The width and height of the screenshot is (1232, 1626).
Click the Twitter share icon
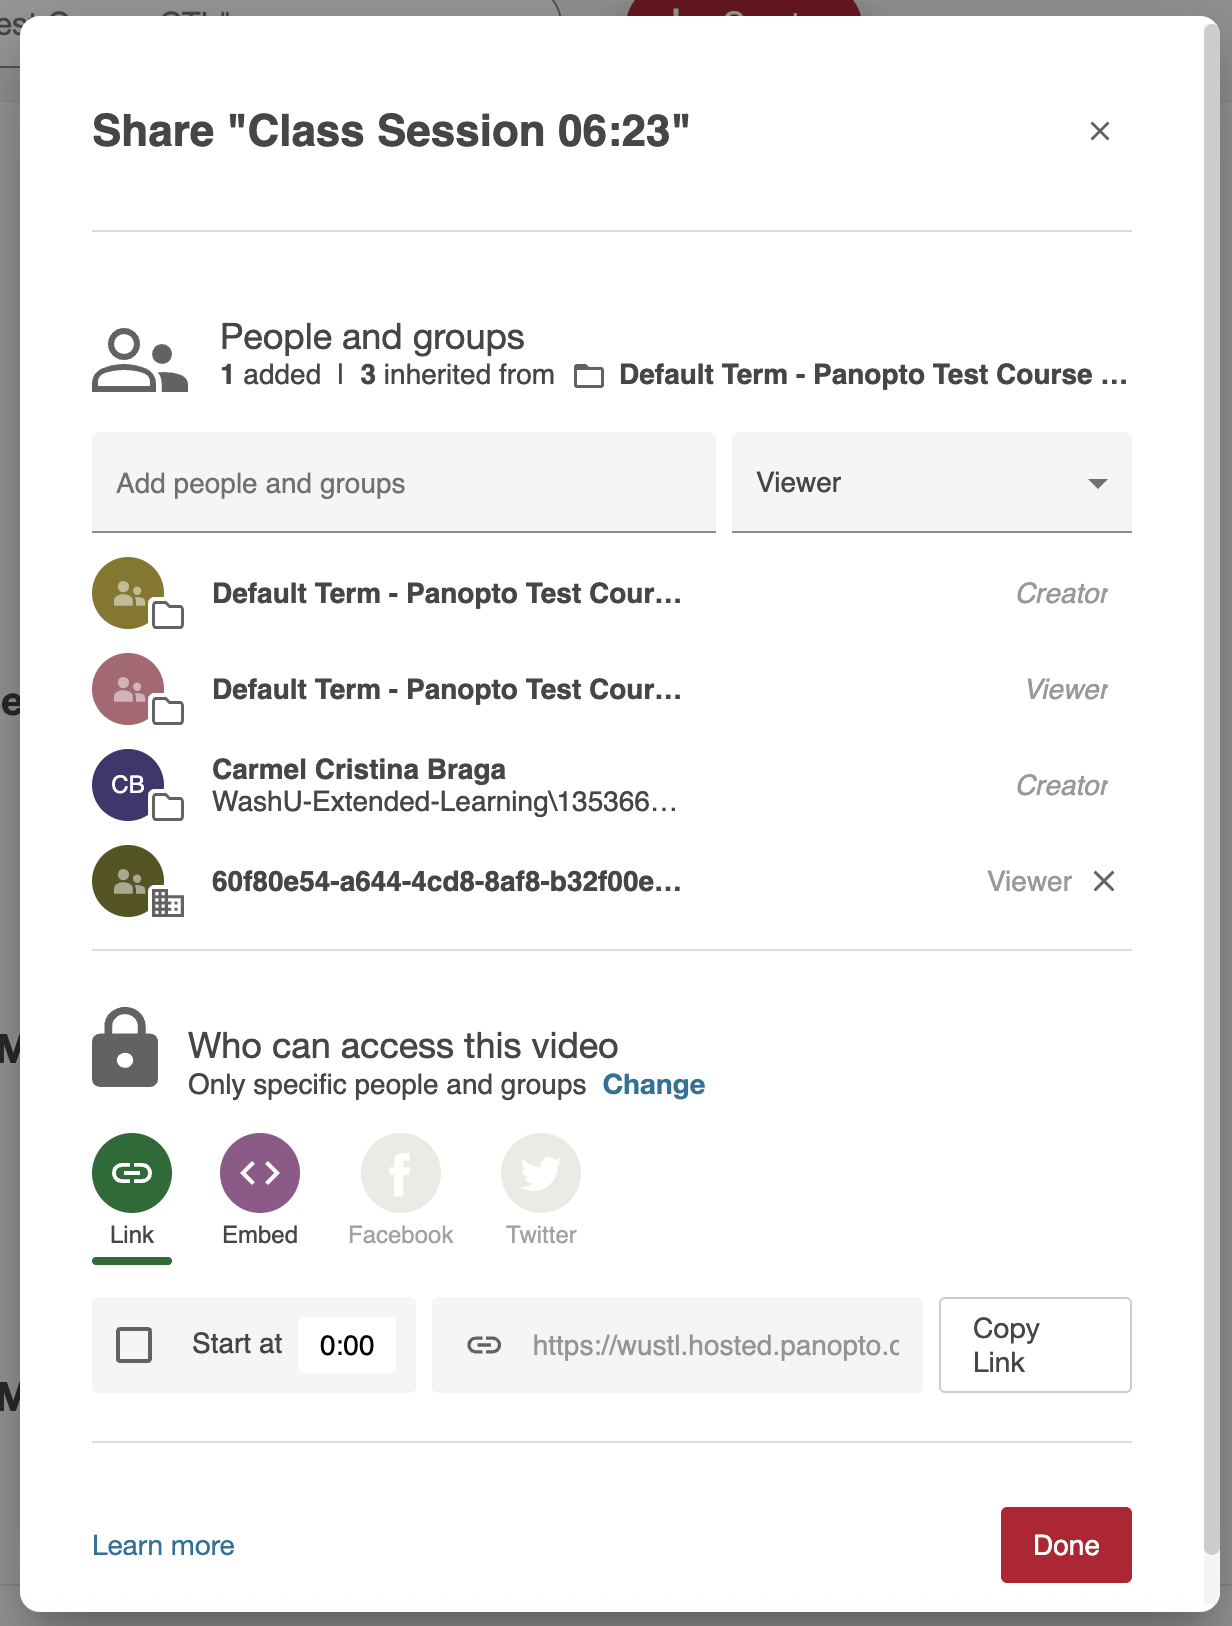pyautogui.click(x=541, y=1173)
